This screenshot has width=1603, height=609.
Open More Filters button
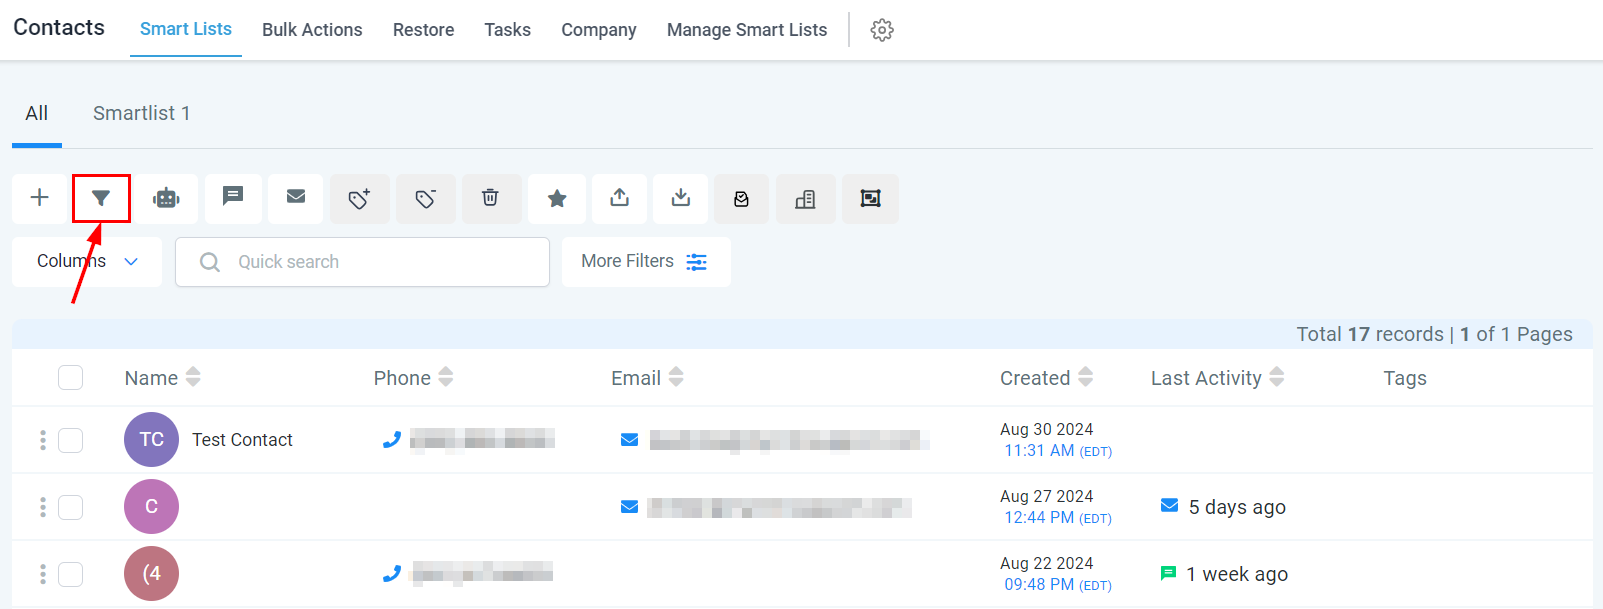coord(646,262)
